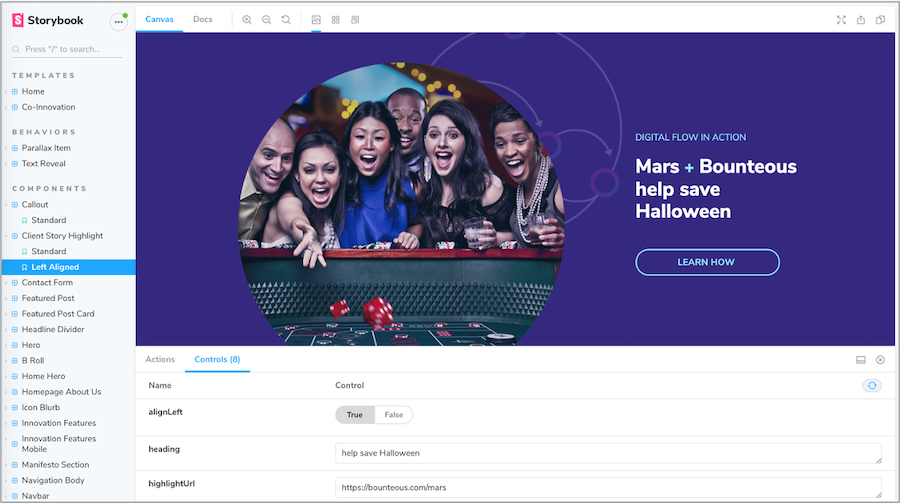Focus the sidebar search field
The width and height of the screenshot is (900, 503).
(x=67, y=49)
